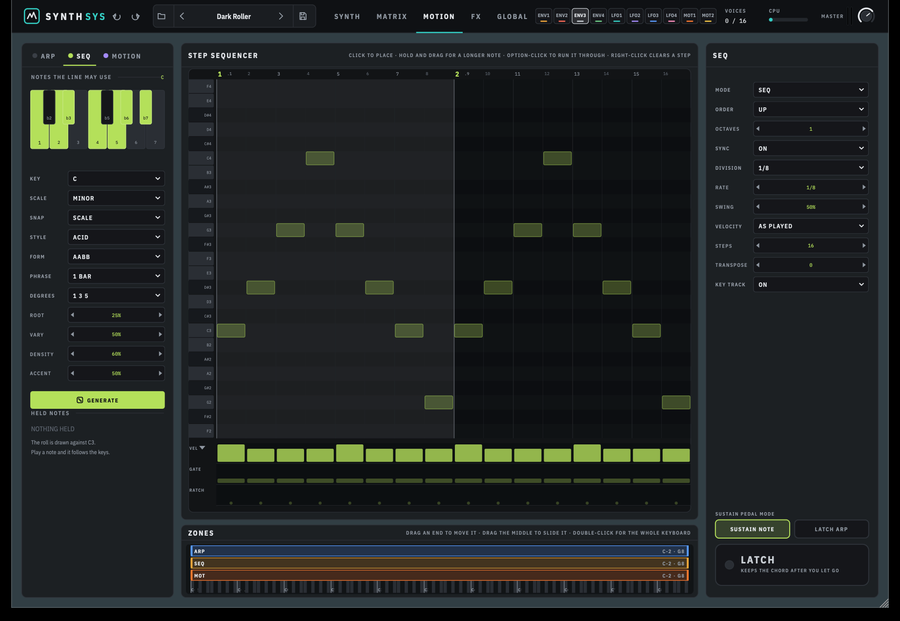The height and width of the screenshot is (621, 900).
Task: Click the undo arrow icon
Action: point(117,17)
